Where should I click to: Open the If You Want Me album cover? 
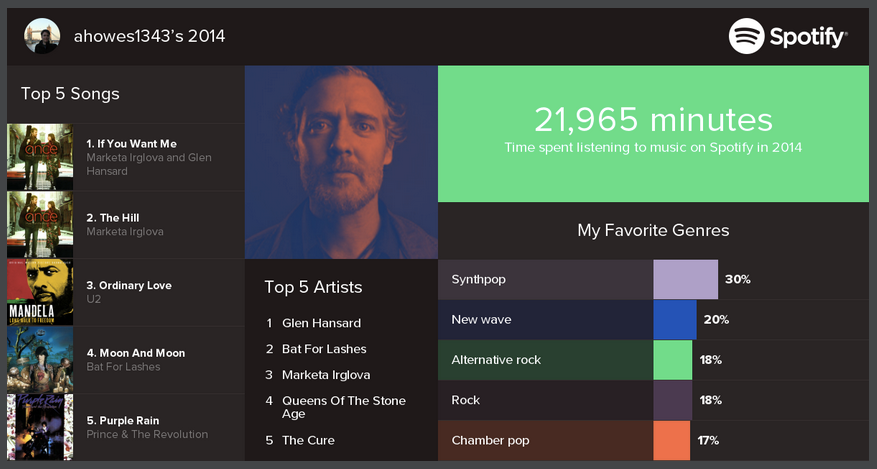tap(40, 157)
